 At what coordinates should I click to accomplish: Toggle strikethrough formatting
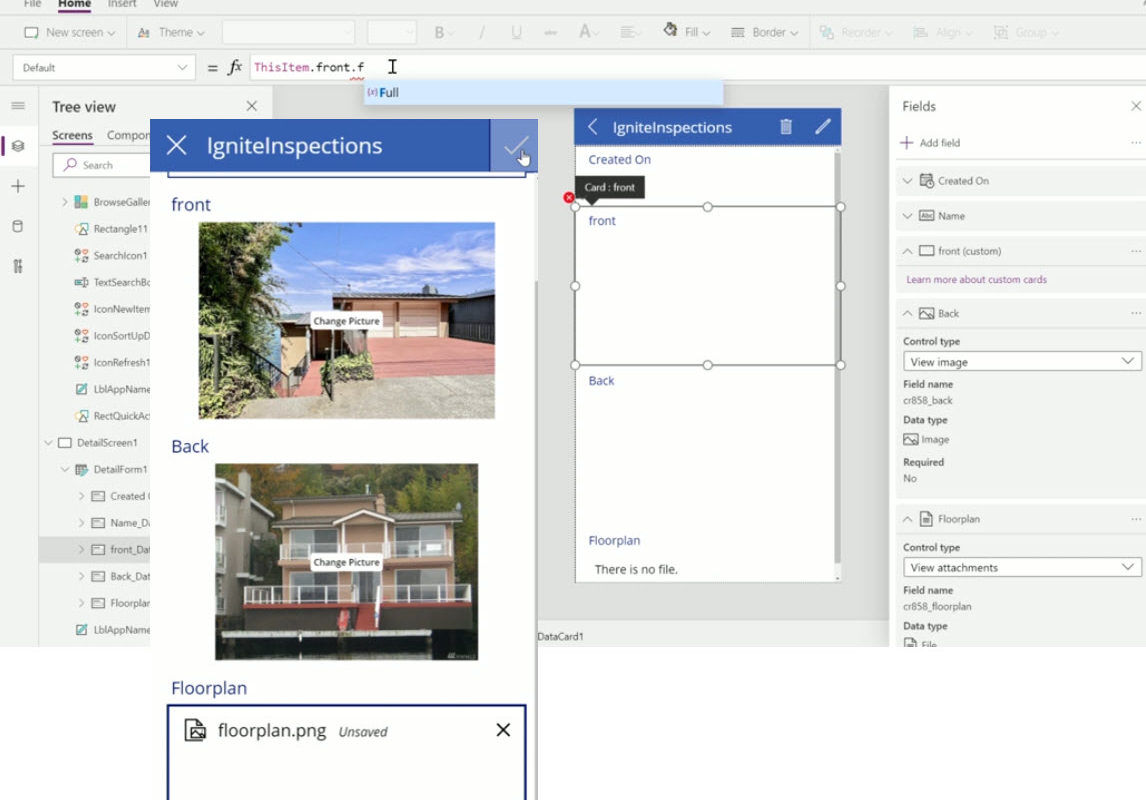click(x=550, y=32)
